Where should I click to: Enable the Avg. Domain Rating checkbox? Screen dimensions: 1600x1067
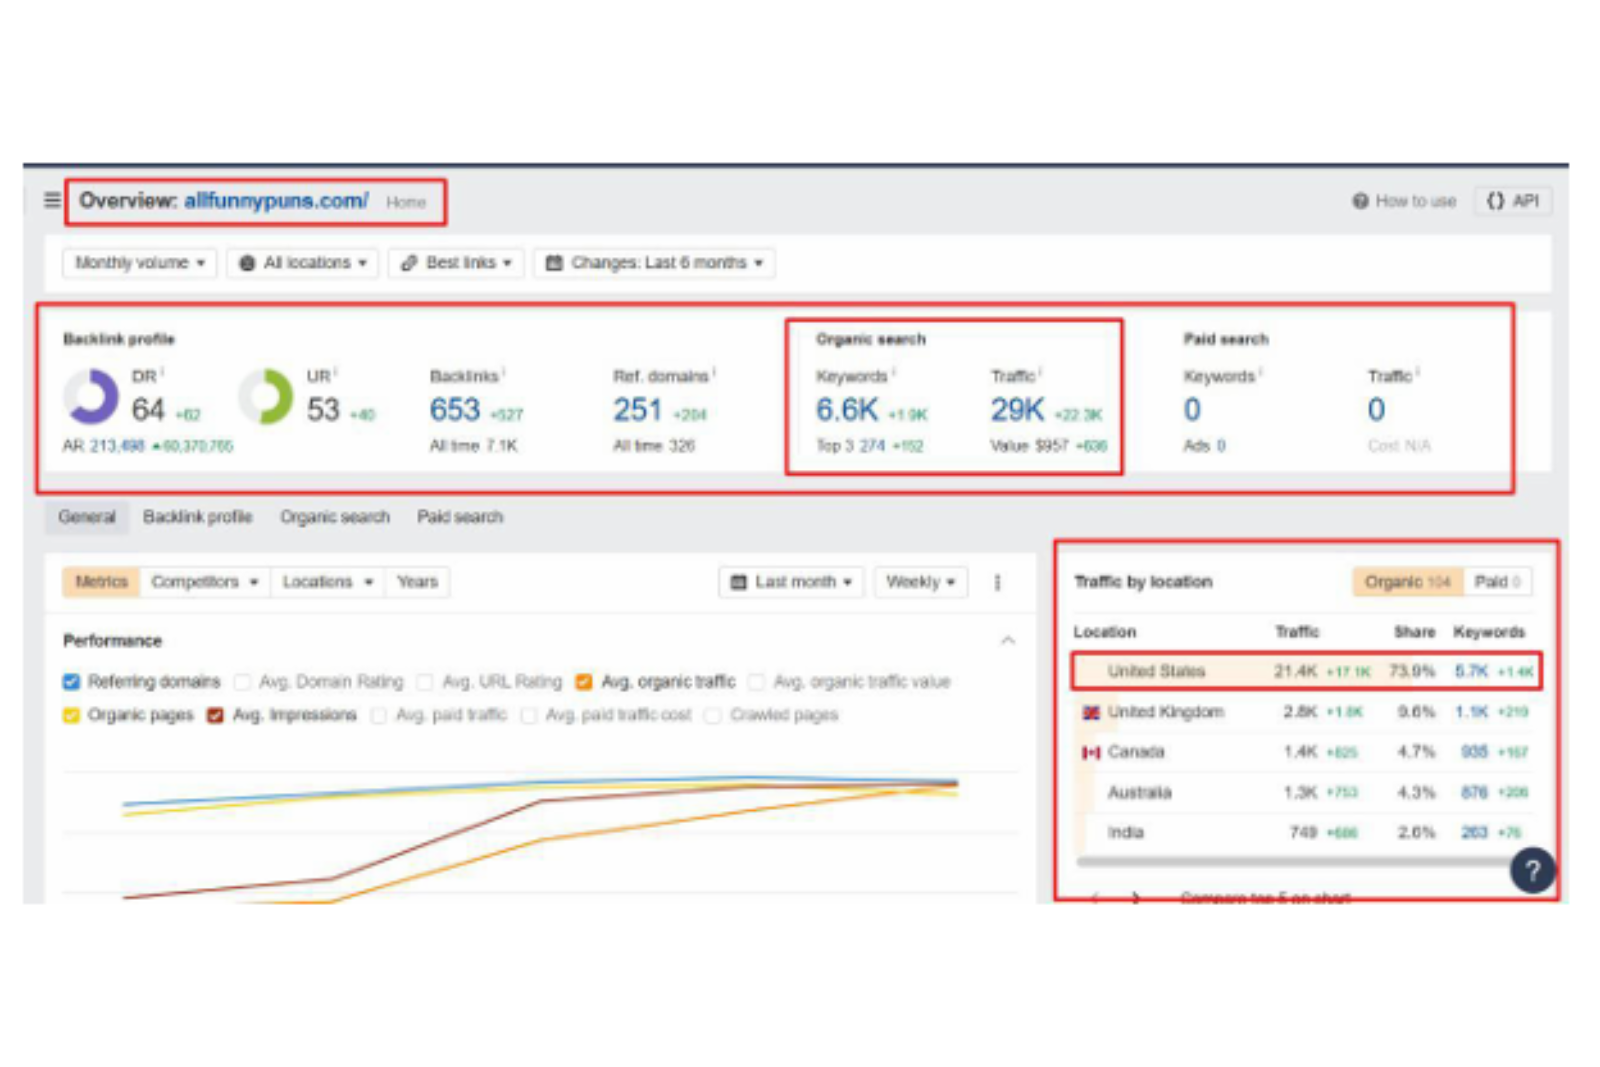click(242, 682)
